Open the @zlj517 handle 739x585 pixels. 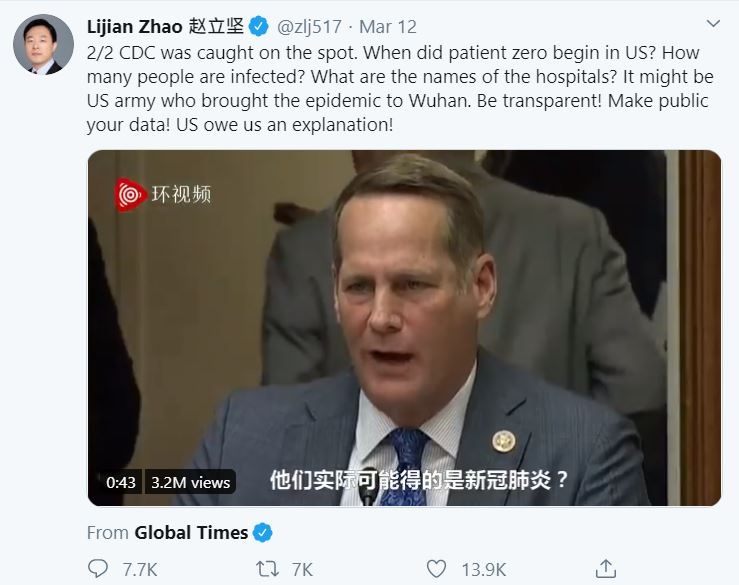(x=309, y=27)
